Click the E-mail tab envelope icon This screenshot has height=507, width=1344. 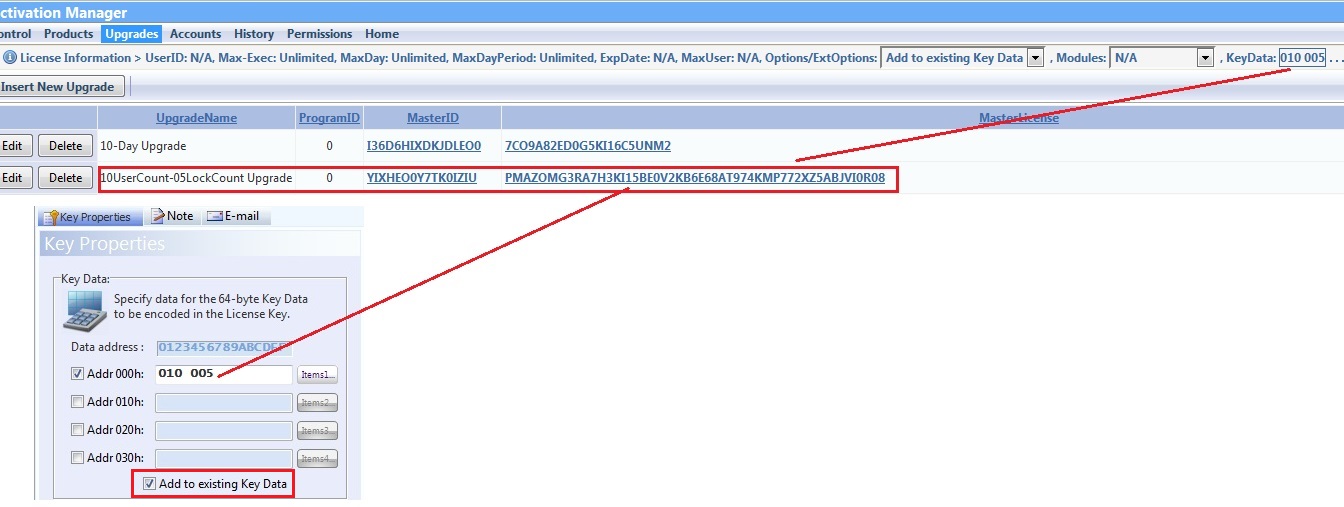[x=213, y=216]
